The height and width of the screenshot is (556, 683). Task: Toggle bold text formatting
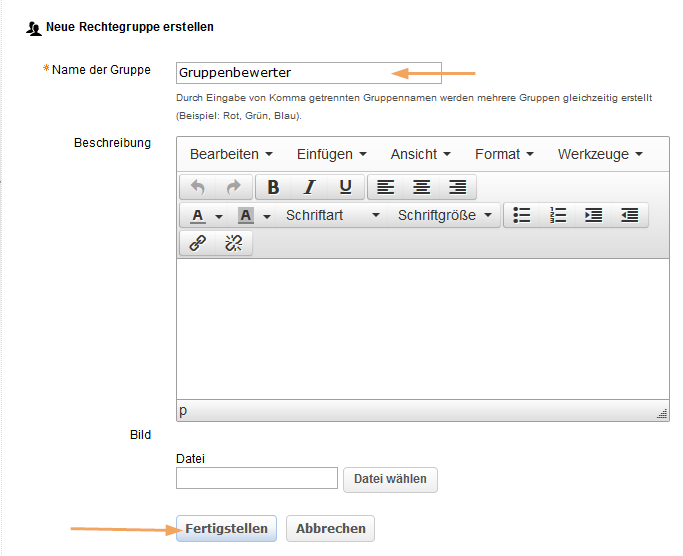tap(273, 187)
